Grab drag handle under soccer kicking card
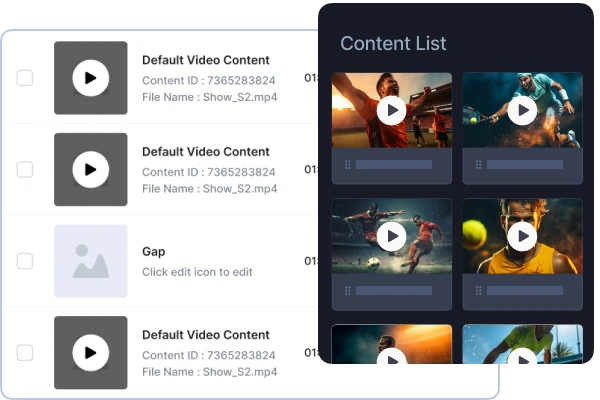Viewport: 600px width, 400px height. tap(347, 291)
